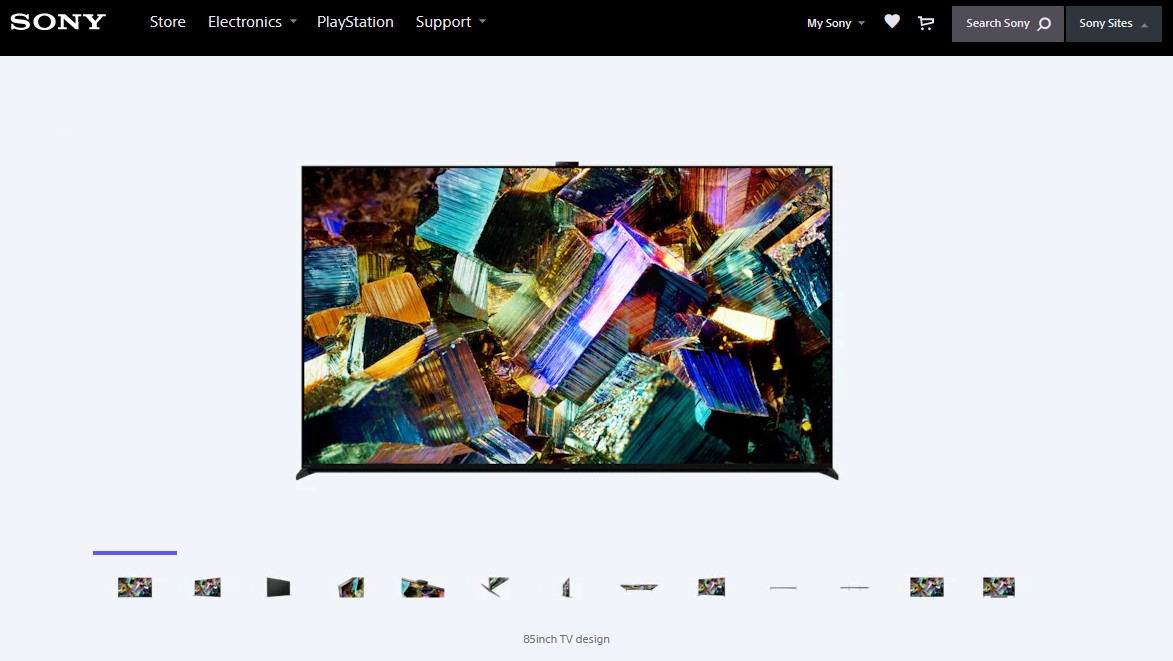
Task: Select the ninth thumbnail, front TV view
Action: [x=711, y=587]
